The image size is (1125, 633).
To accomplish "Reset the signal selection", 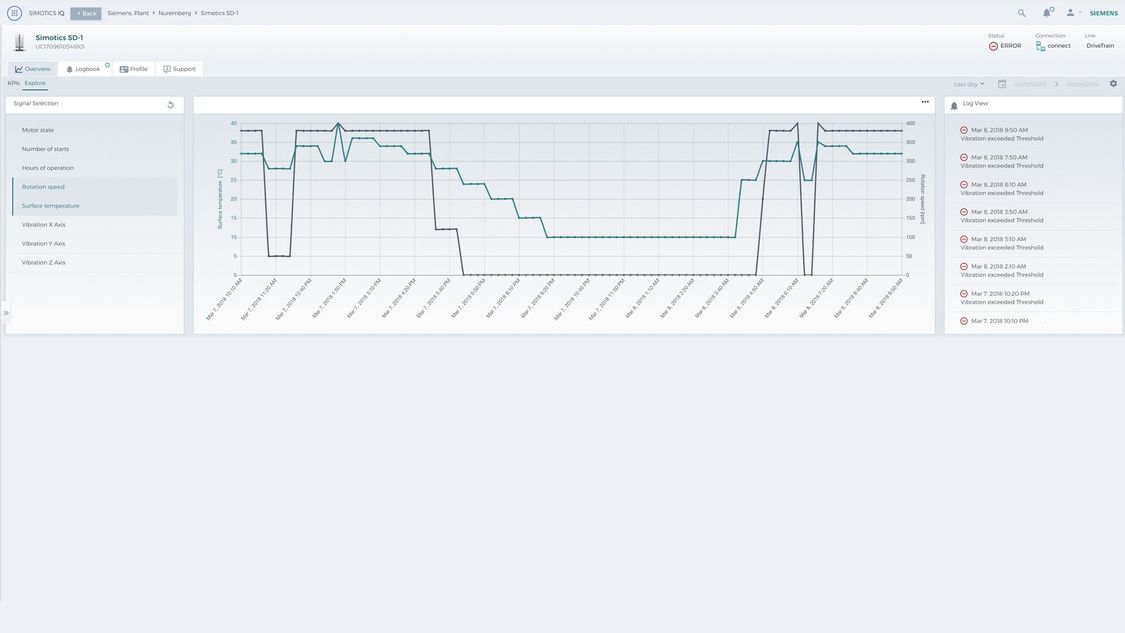I will pos(171,105).
